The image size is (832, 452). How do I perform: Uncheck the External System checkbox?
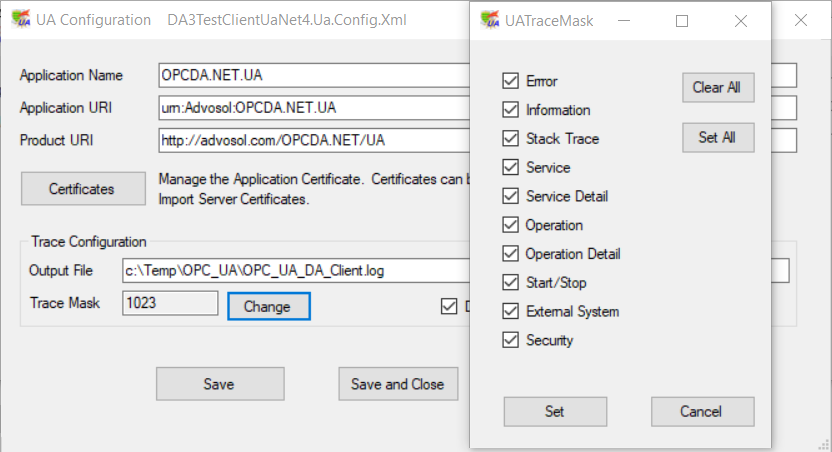pyautogui.click(x=511, y=312)
